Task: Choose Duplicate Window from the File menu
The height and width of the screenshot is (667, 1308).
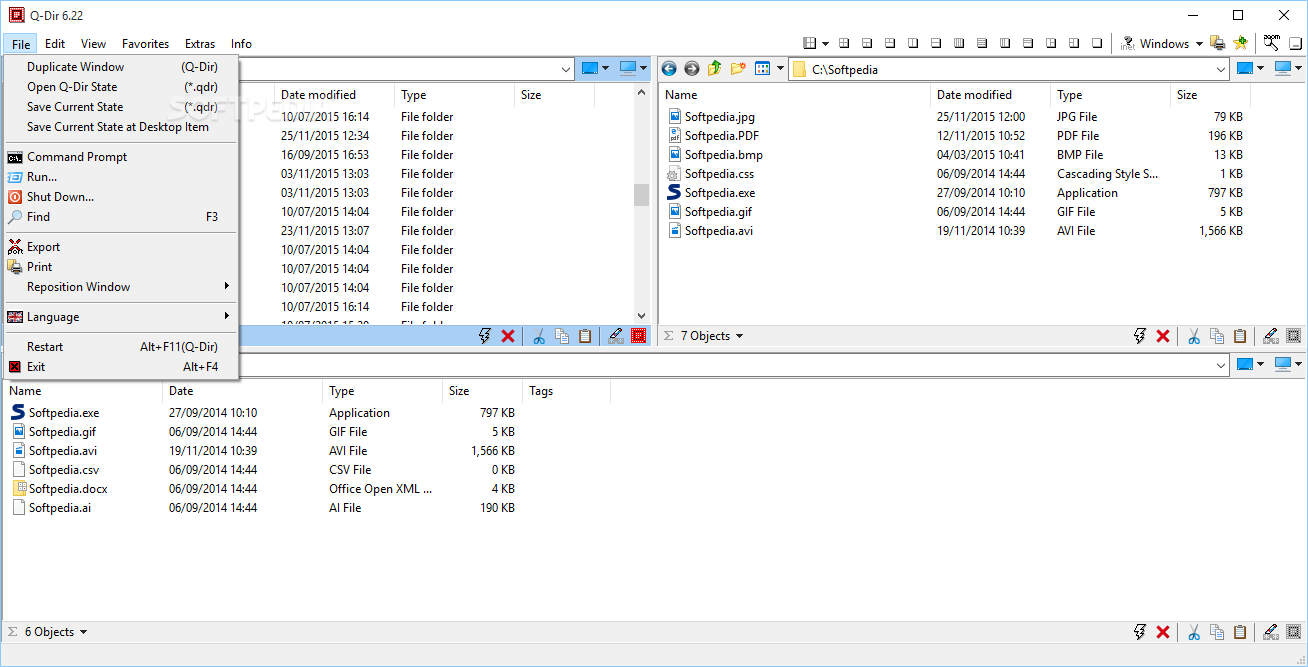Action: point(120,67)
